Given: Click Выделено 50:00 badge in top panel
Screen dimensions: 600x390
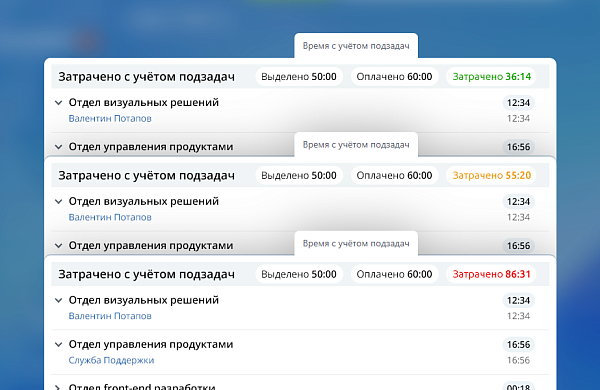Looking at the screenshot, I should point(299,77).
